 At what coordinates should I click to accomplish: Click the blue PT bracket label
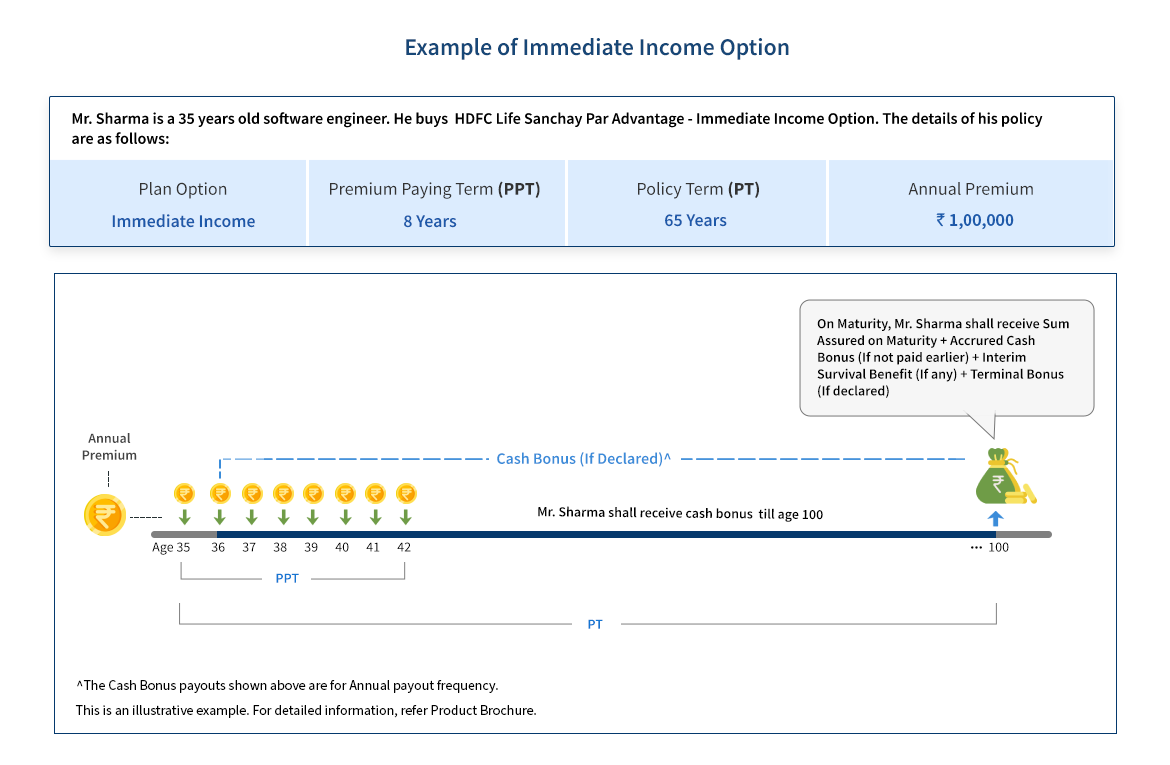[x=595, y=624]
